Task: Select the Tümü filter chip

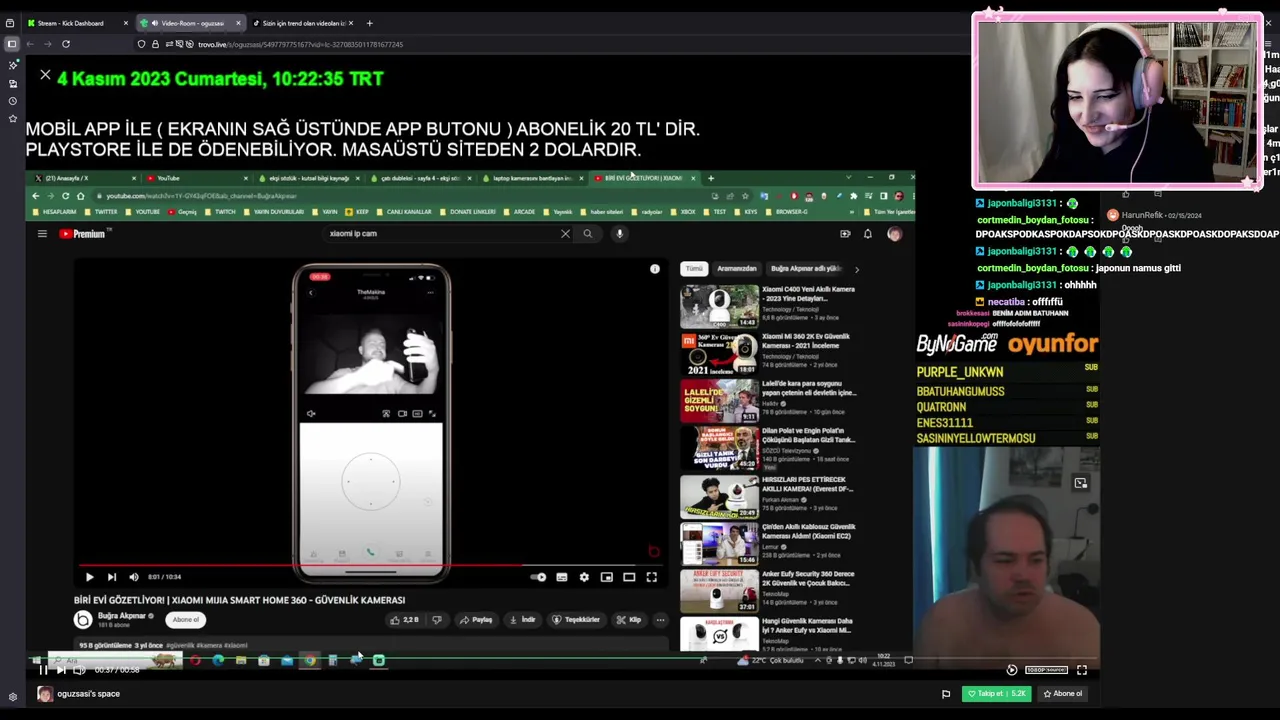Action: click(694, 269)
